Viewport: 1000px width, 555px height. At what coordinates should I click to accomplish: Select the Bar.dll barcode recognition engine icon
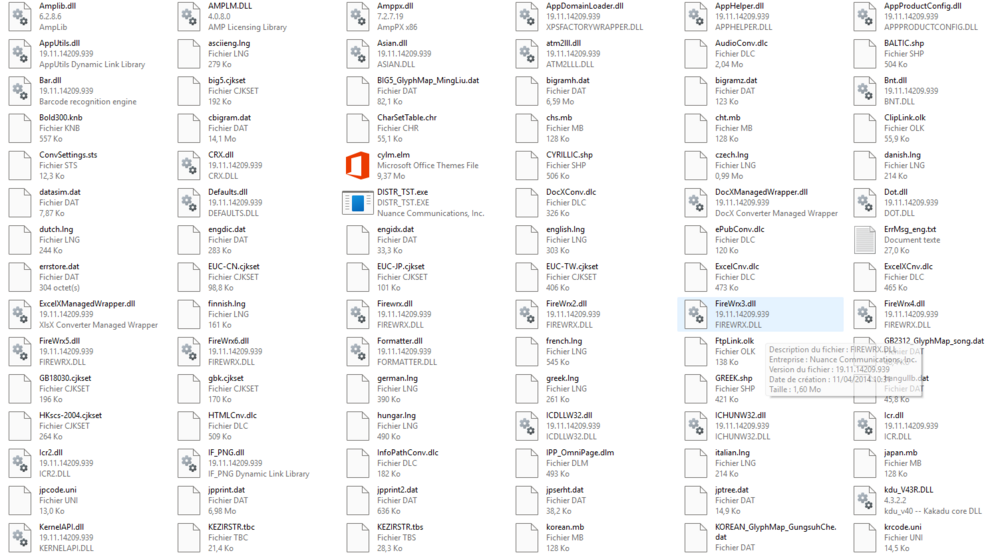pos(20,91)
